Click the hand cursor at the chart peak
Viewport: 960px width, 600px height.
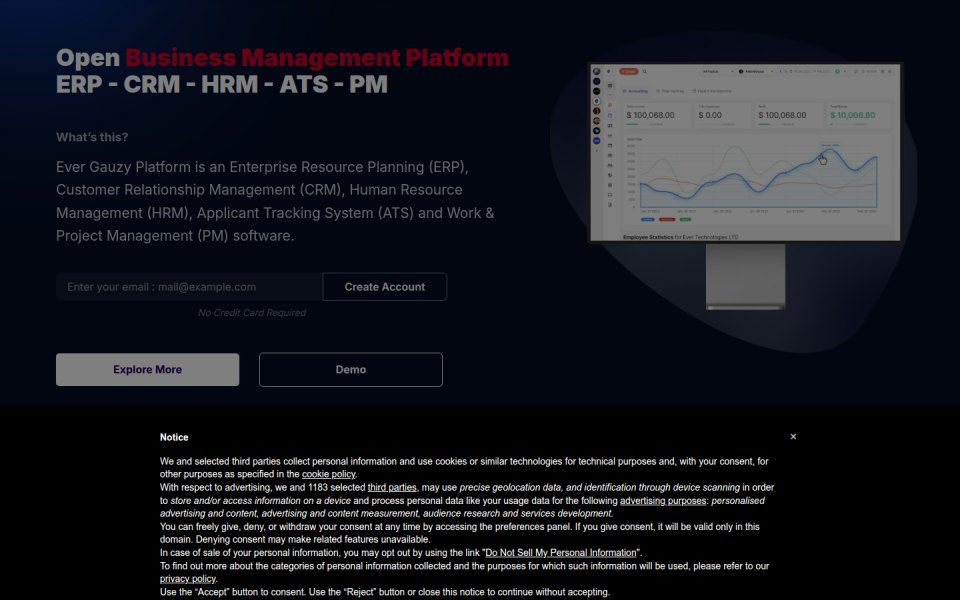click(x=822, y=159)
